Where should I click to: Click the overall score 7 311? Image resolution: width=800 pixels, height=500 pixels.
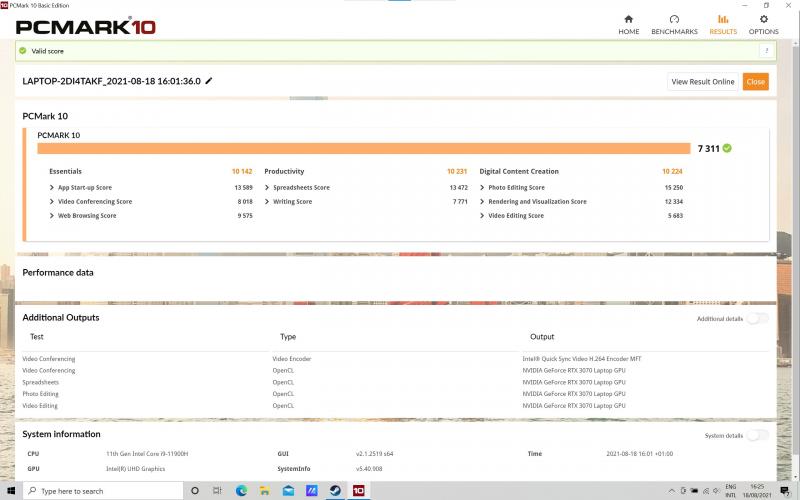[x=708, y=148]
